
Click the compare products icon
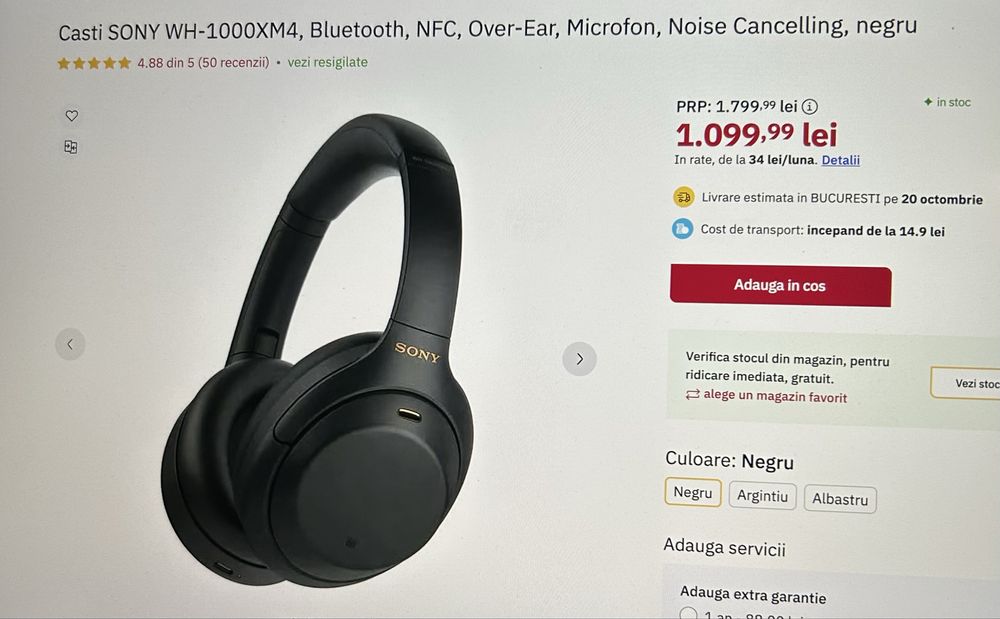(71, 147)
